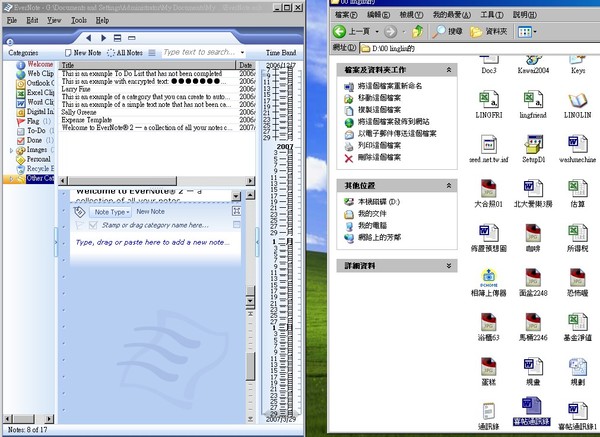Viewport: 600px width, 437px height.
Task: Select the To-Do category
Action: point(35,131)
